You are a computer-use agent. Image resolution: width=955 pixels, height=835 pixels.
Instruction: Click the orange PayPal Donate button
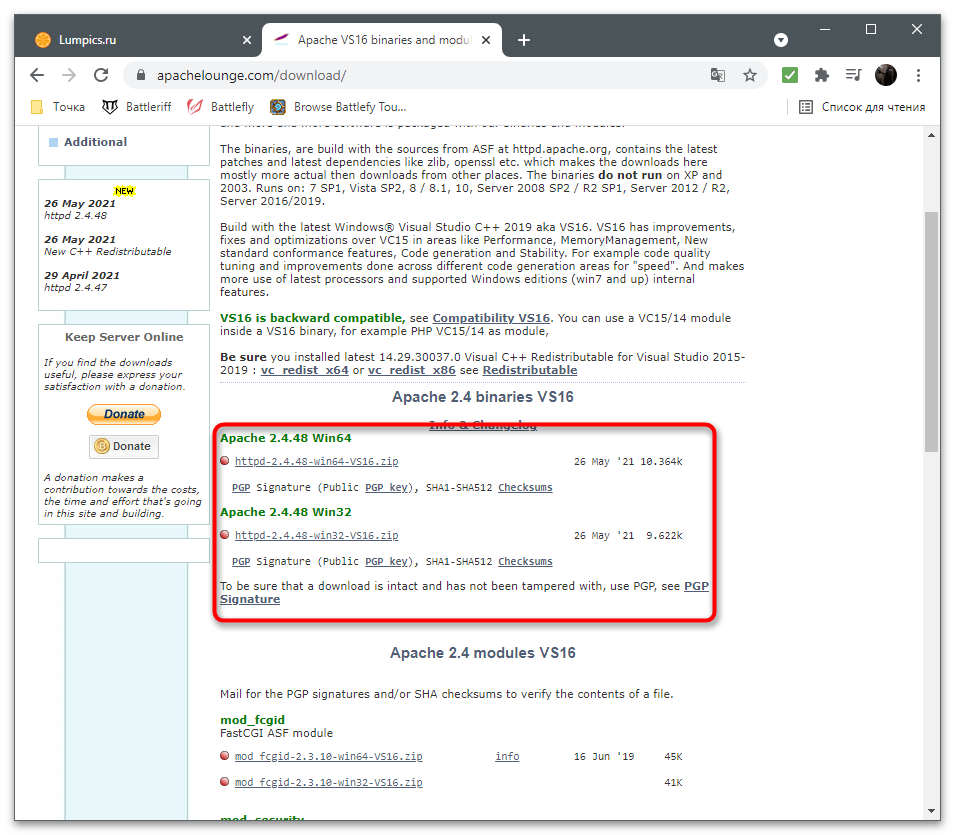(x=124, y=414)
